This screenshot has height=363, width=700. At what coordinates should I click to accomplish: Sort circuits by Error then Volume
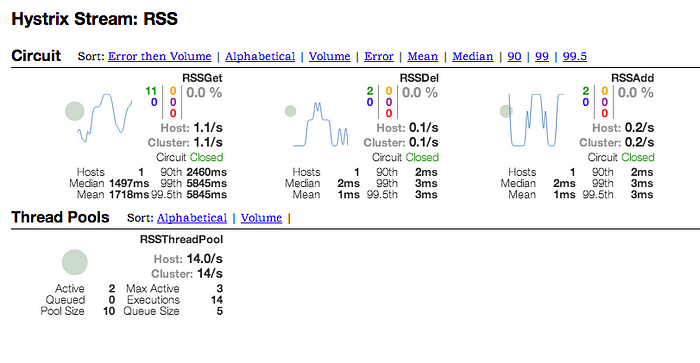pyautogui.click(x=159, y=56)
